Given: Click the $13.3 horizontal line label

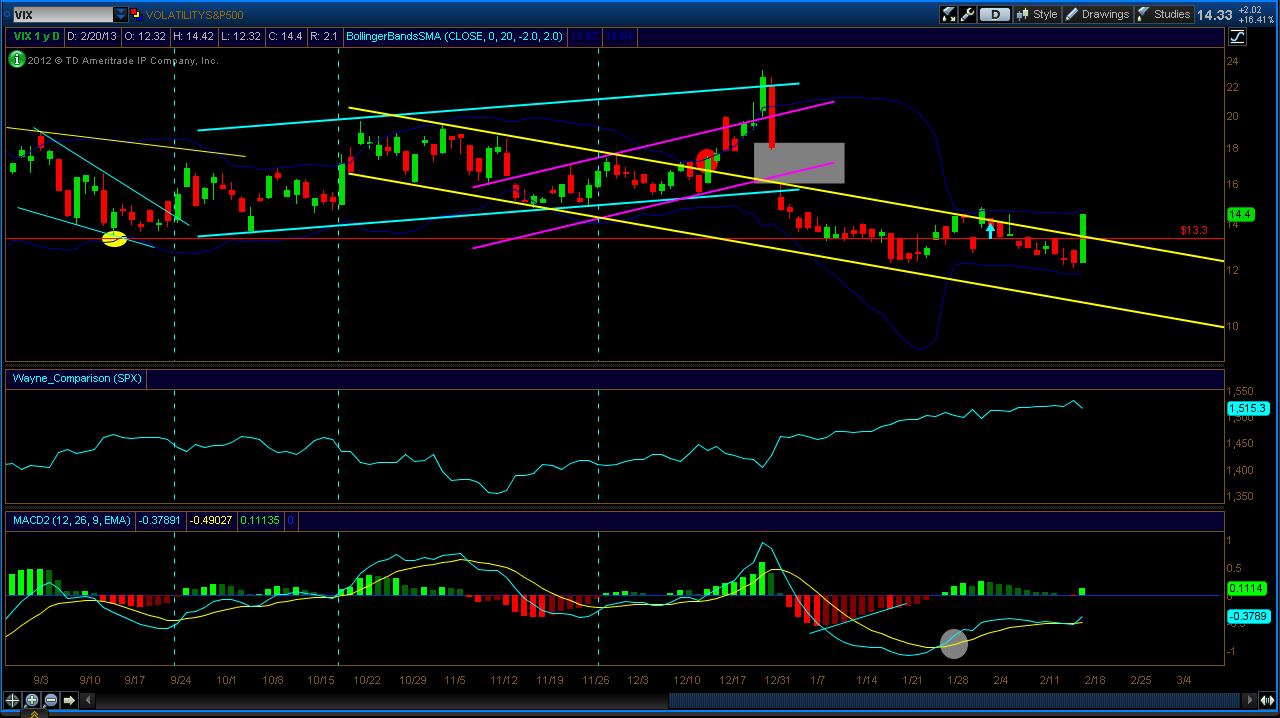Looking at the screenshot, I should tap(1194, 230).
